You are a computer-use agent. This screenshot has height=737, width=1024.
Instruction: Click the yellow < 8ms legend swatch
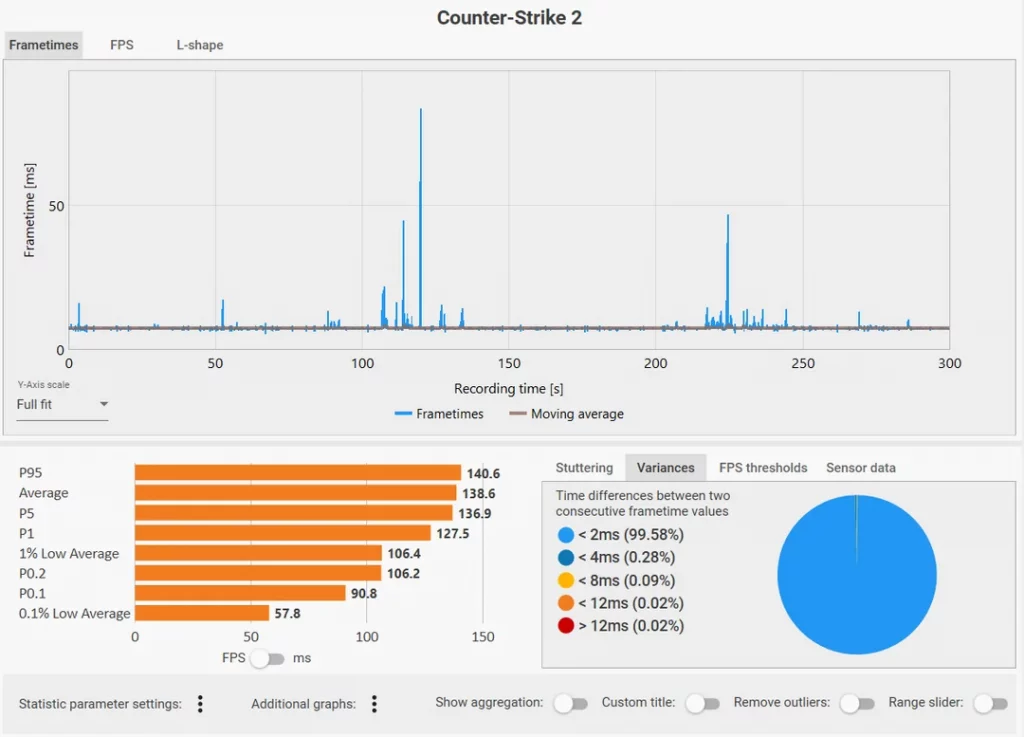pos(566,580)
